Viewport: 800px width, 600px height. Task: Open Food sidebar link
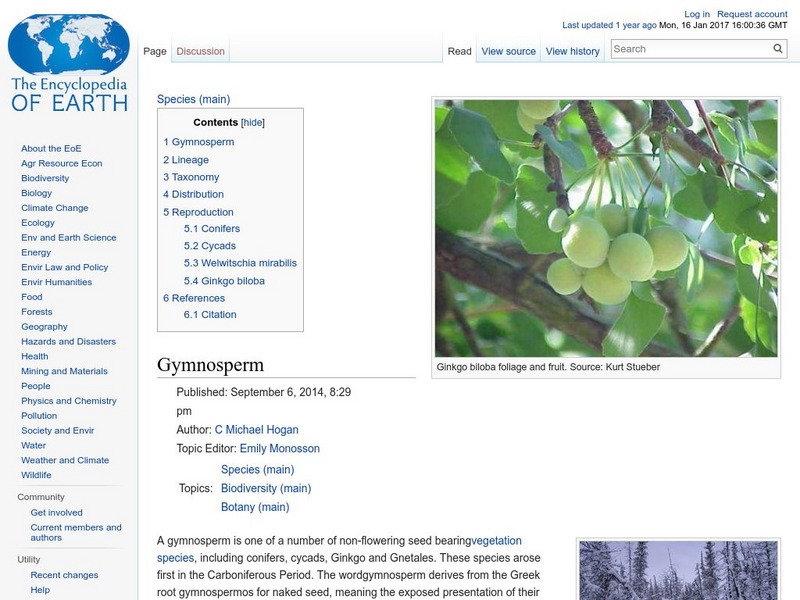pyautogui.click(x=32, y=296)
